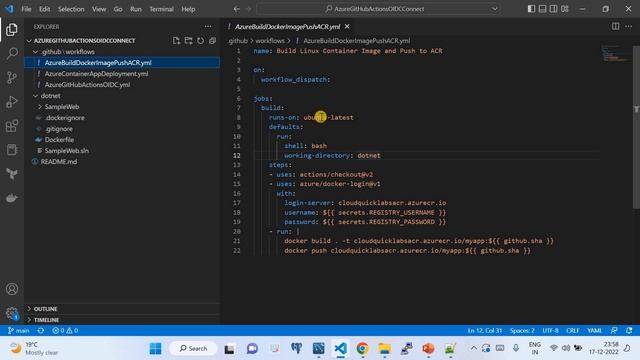Image resolution: width=640 pixels, height=360 pixels.
Task: Go forward using navigation arrow
Action: tap(248, 9)
